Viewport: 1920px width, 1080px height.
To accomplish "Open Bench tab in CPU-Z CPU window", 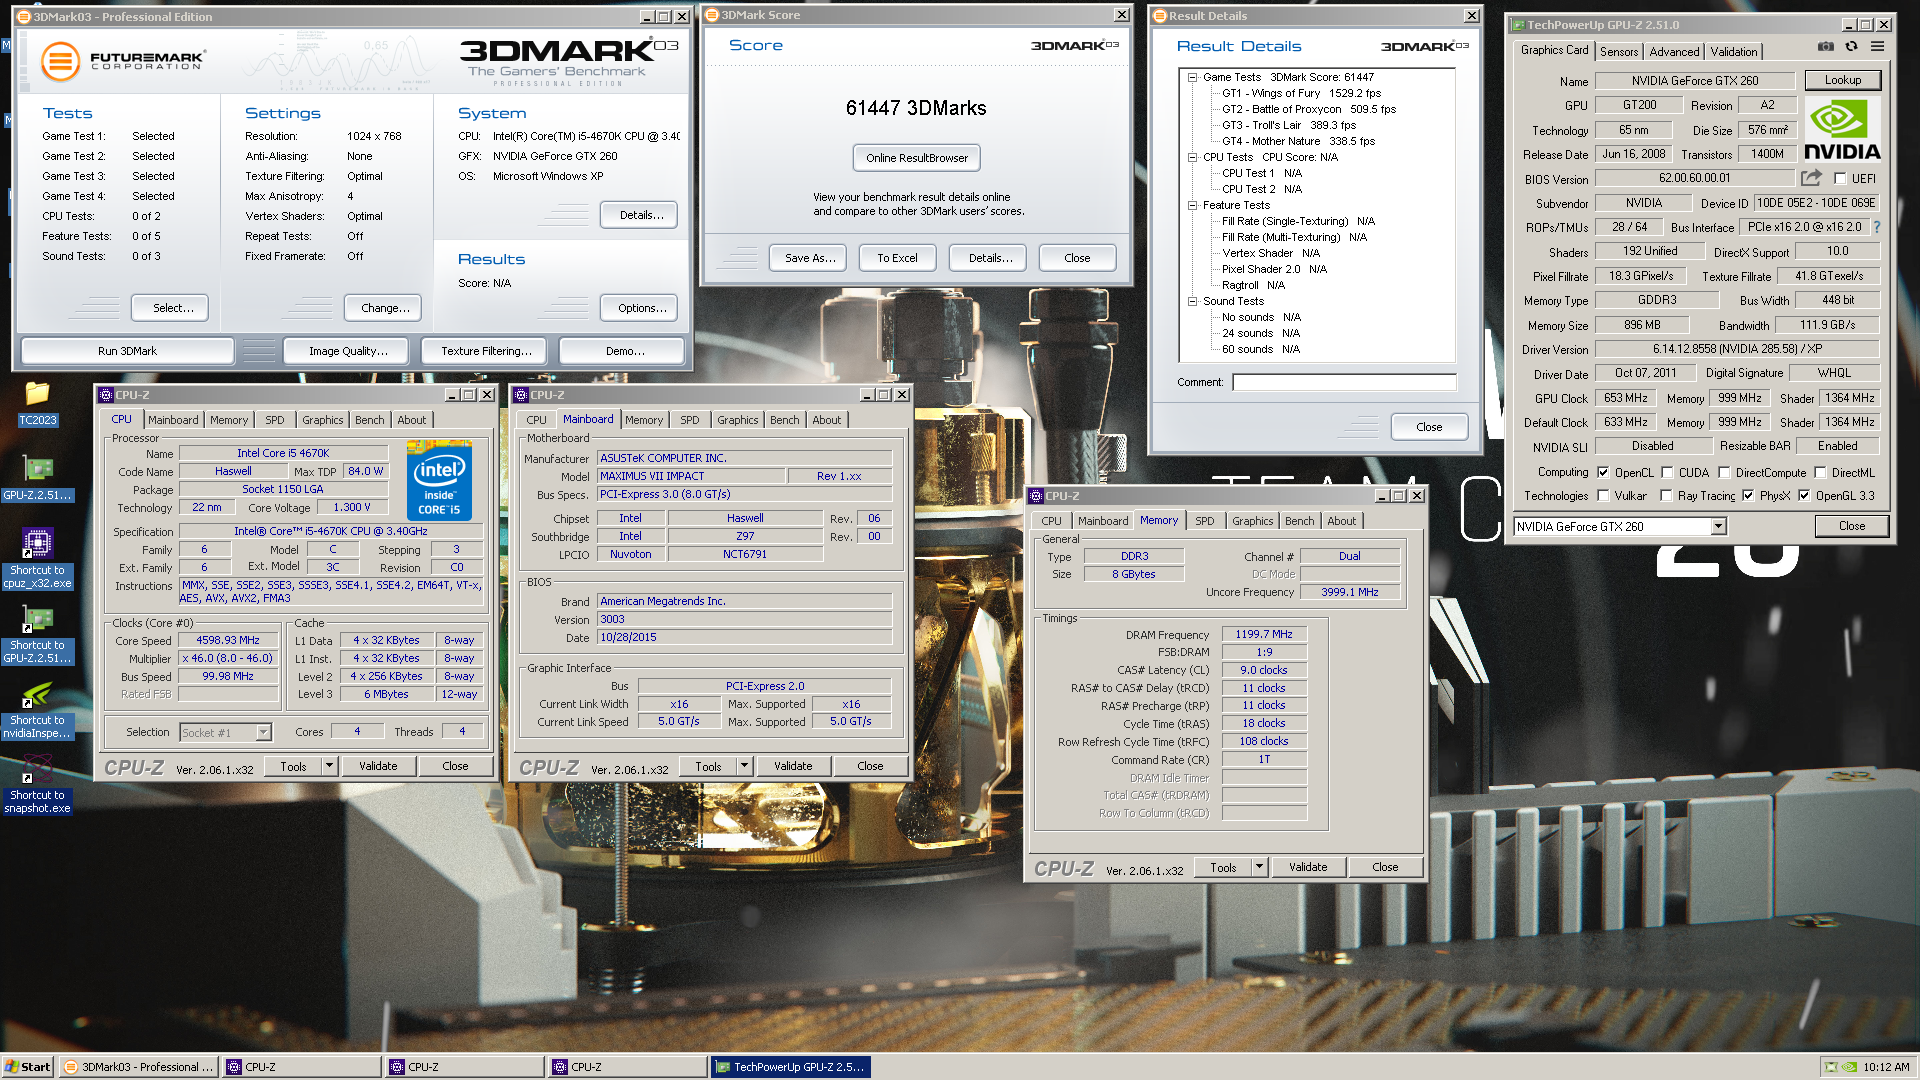I will tap(369, 420).
